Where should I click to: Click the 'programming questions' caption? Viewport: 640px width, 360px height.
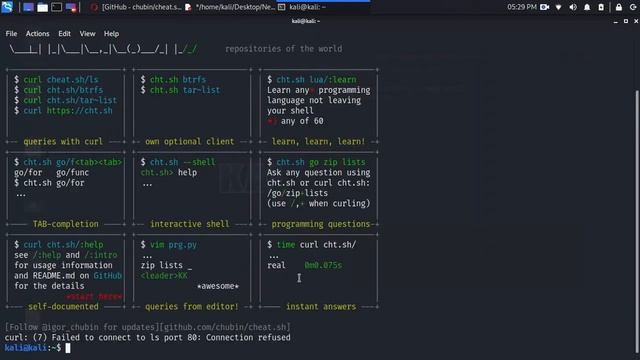(321, 224)
